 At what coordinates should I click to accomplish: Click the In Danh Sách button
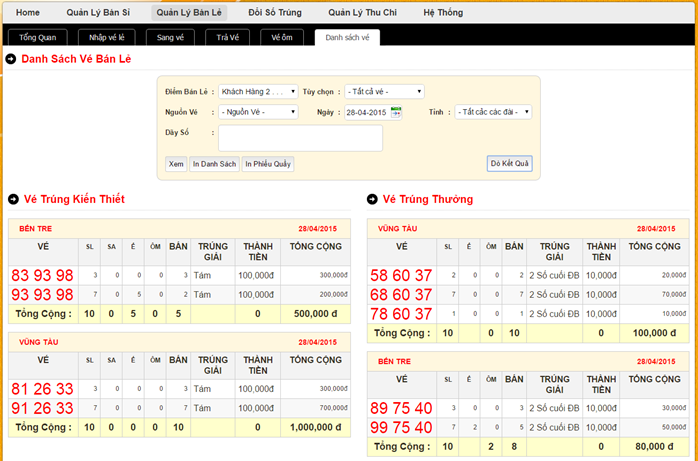214,163
